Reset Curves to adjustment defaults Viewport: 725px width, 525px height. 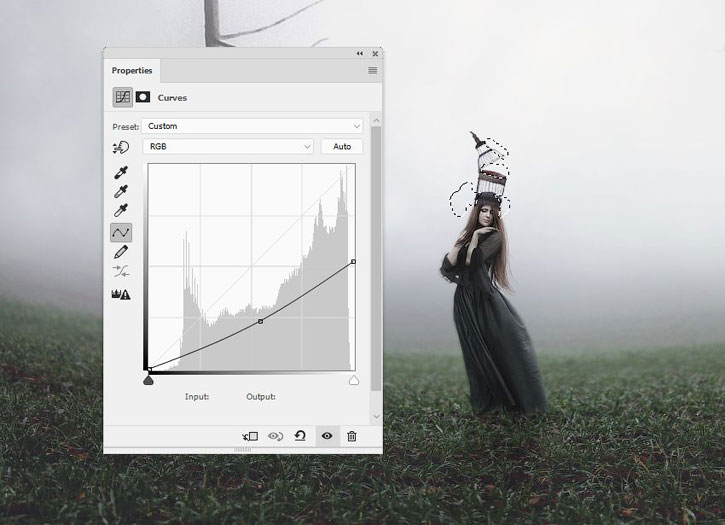click(300, 436)
